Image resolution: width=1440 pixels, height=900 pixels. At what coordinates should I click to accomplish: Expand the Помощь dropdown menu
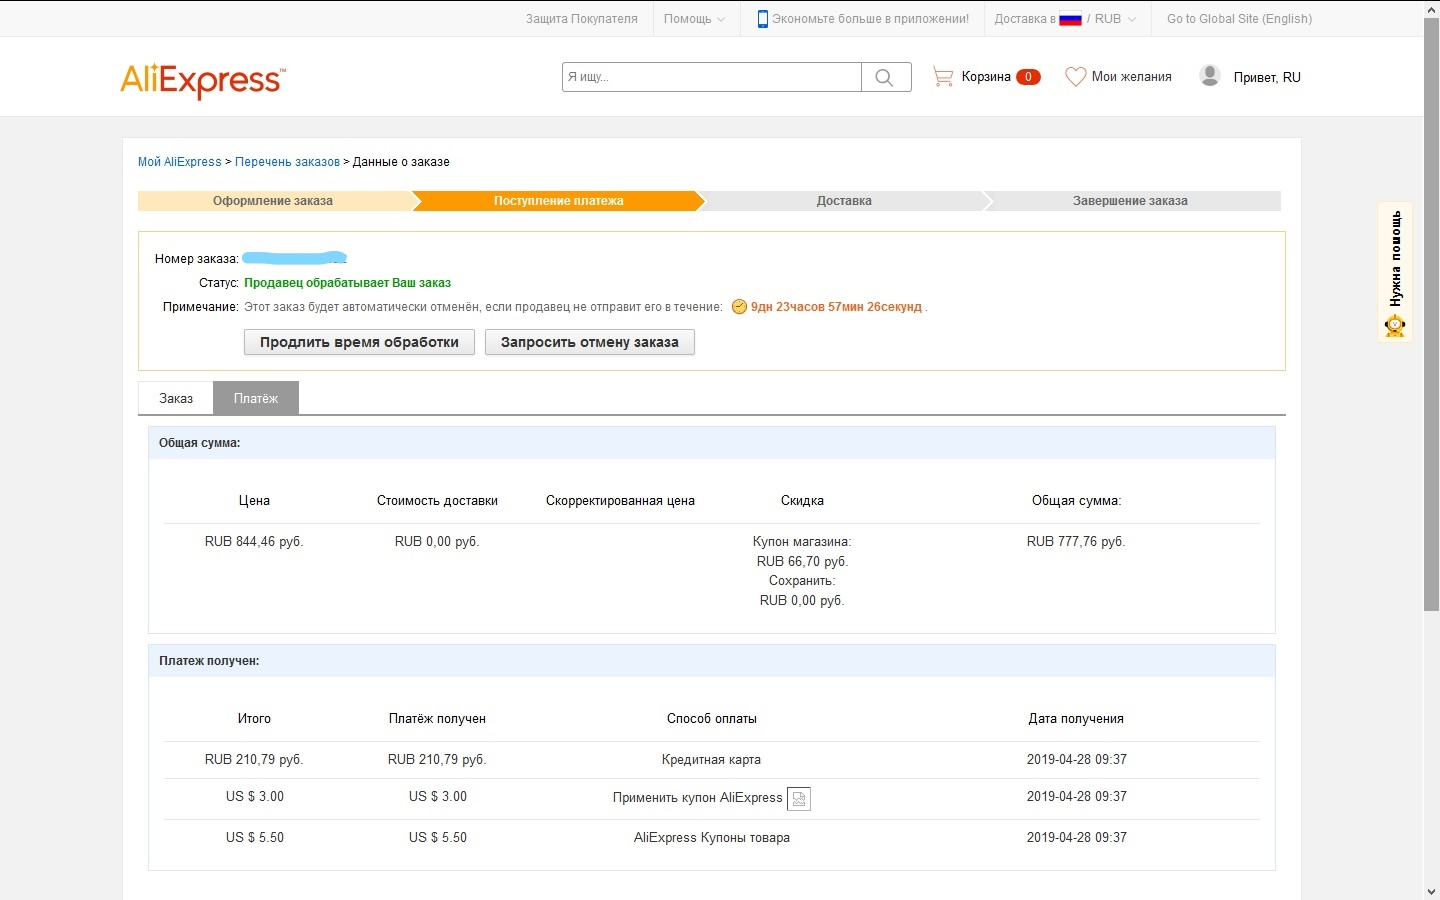pyautogui.click(x=694, y=19)
